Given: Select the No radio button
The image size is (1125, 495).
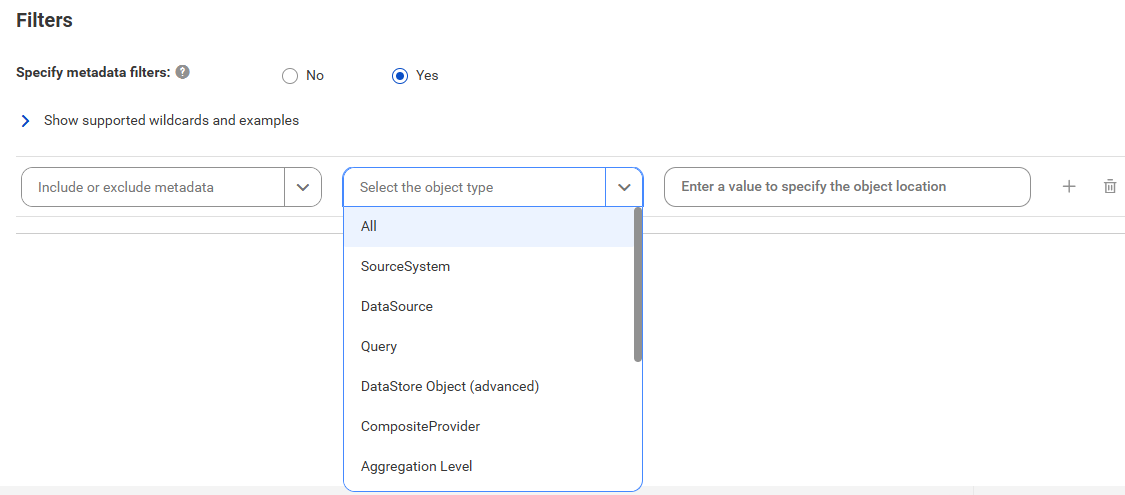Looking at the screenshot, I should click(290, 76).
